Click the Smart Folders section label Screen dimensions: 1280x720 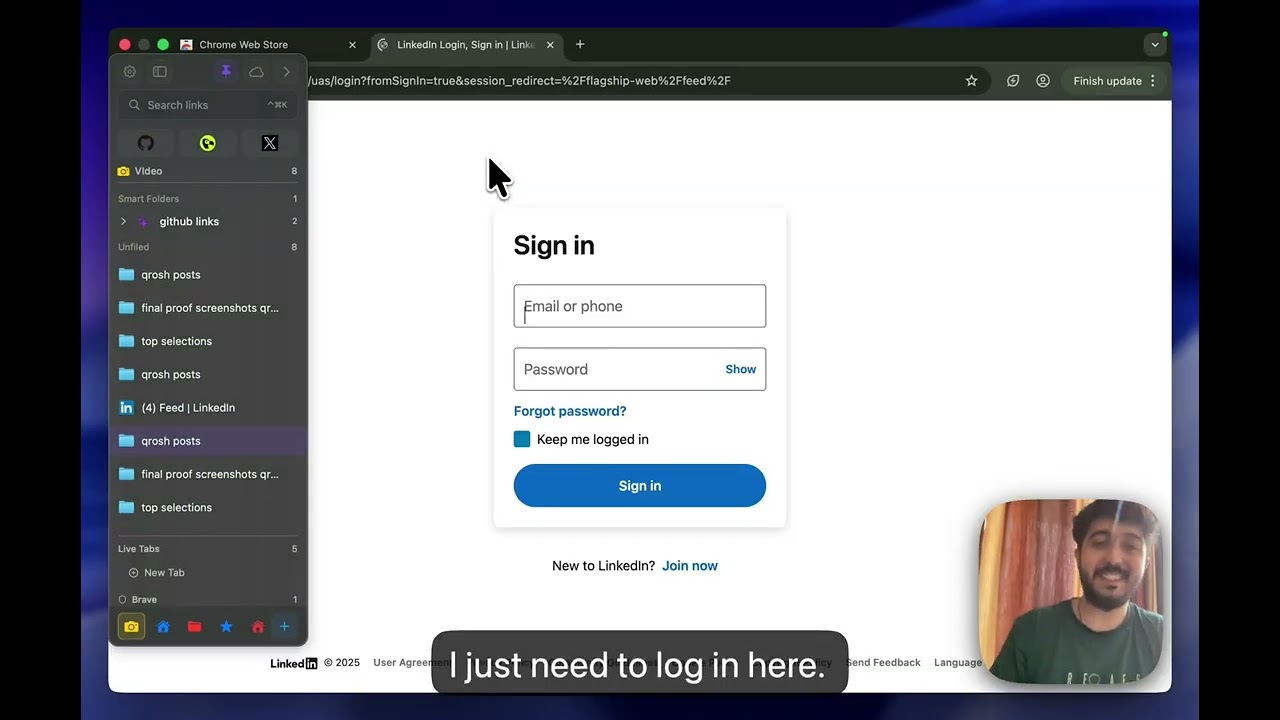[x=148, y=199]
